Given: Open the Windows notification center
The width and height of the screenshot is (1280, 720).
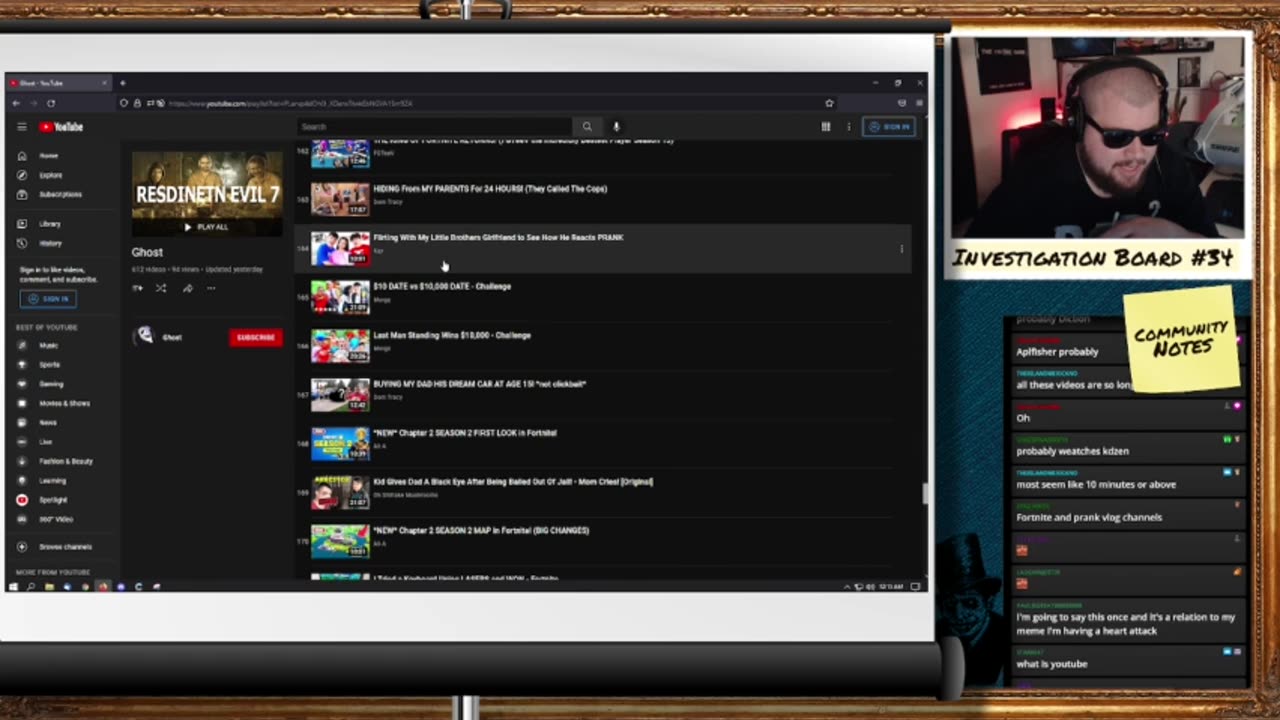Looking at the screenshot, I should 915,587.
